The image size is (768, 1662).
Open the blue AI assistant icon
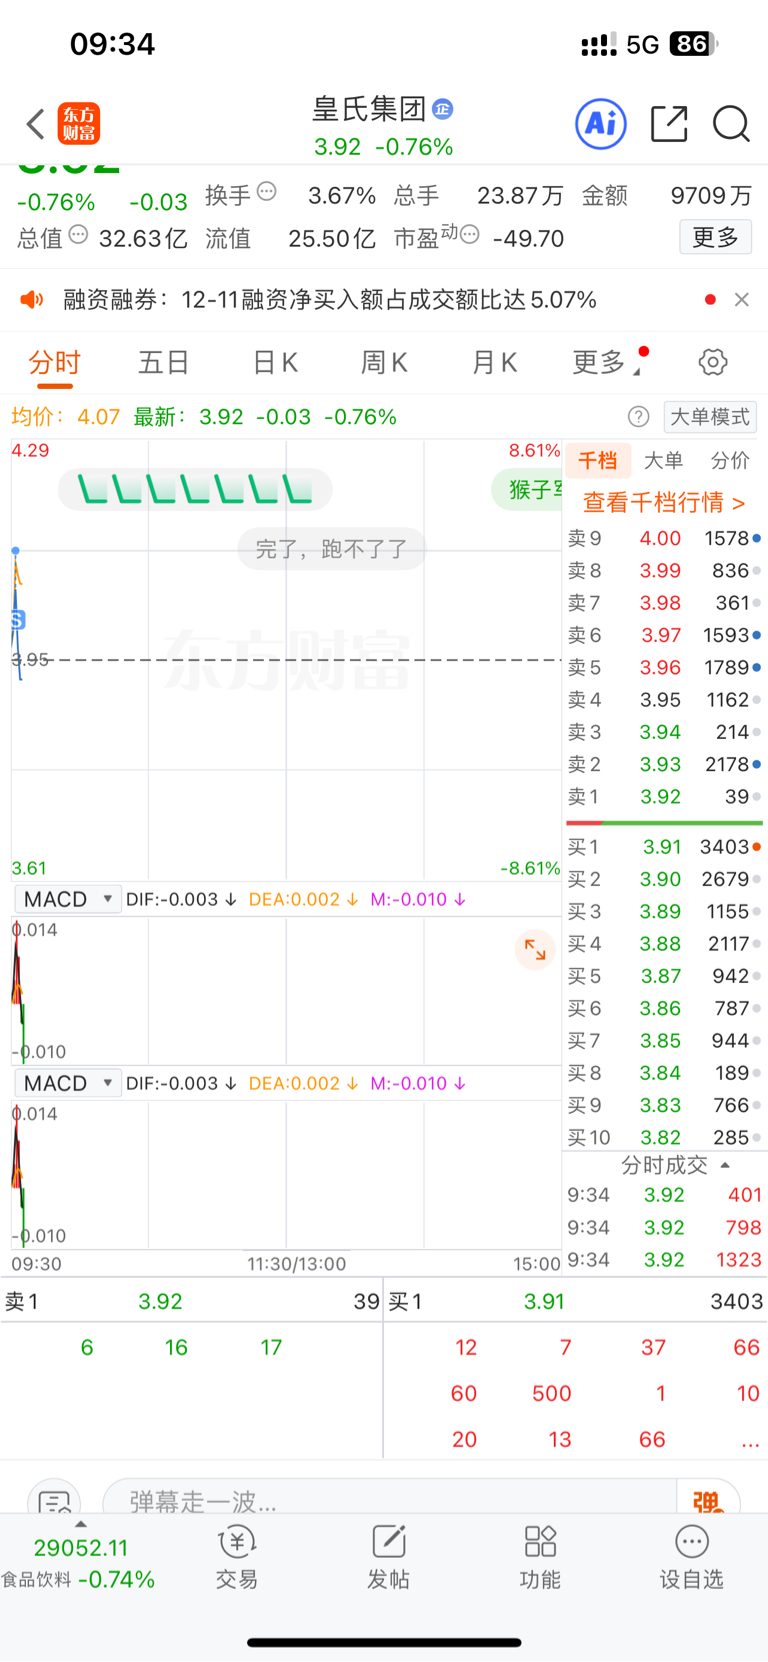click(x=601, y=124)
